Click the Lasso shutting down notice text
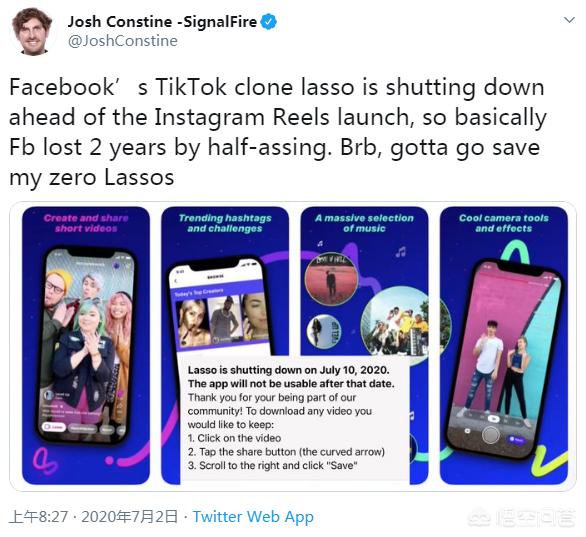 click(x=291, y=418)
